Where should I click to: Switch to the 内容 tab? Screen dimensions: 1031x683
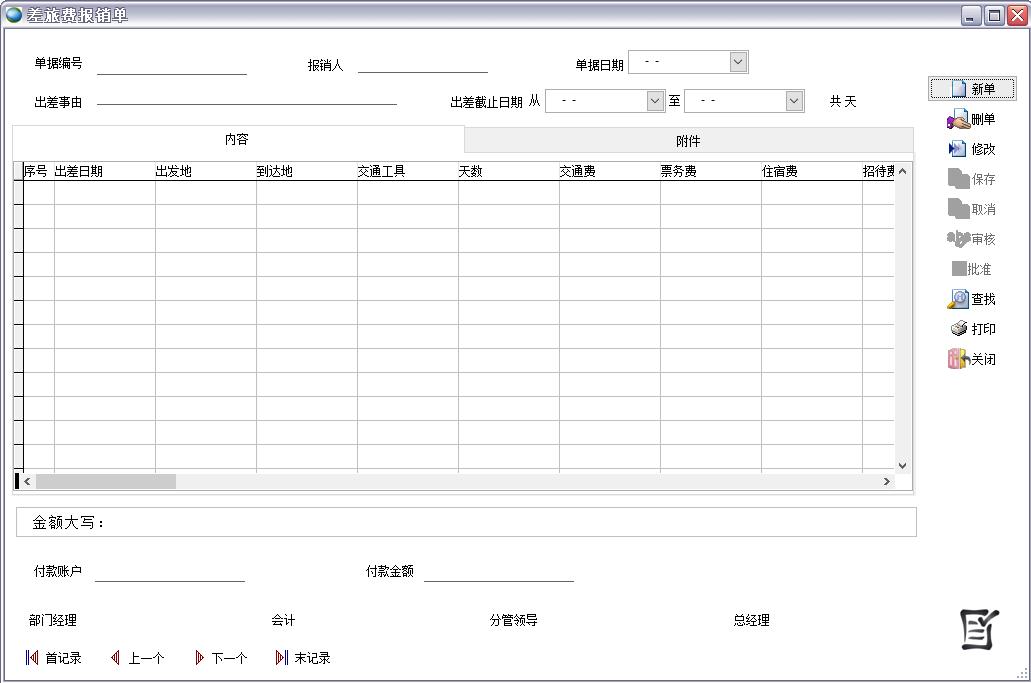[237, 140]
